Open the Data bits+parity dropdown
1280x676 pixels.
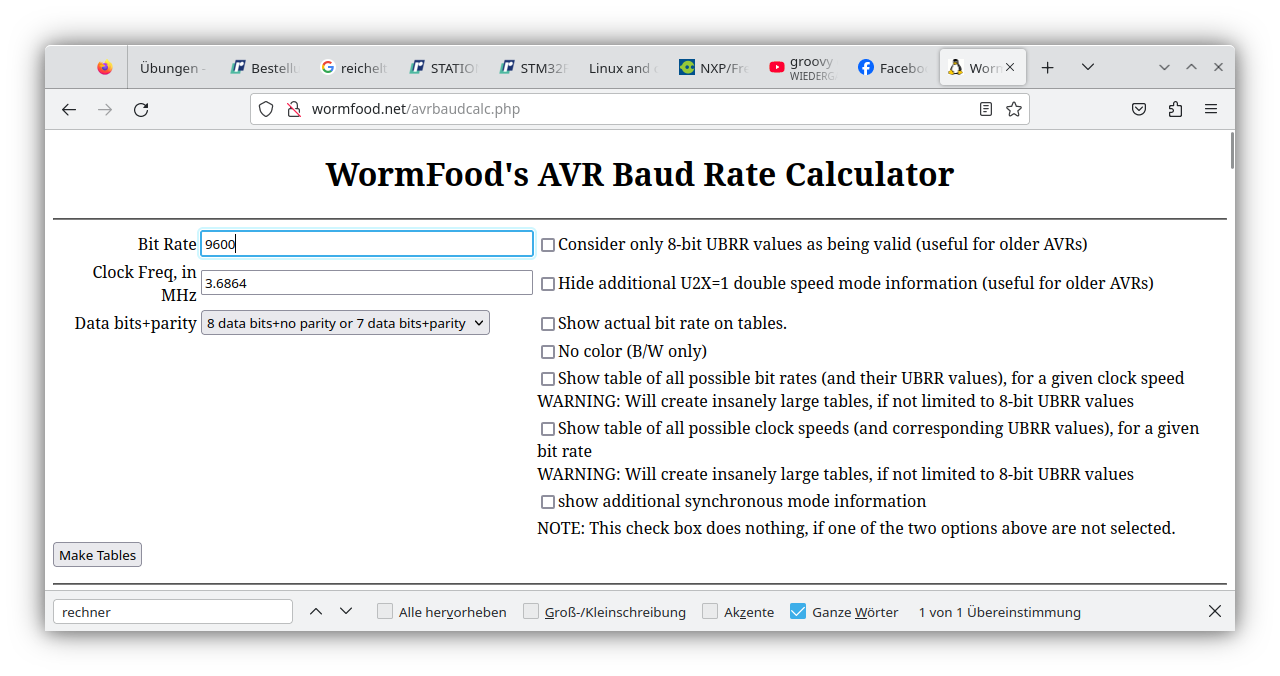pyautogui.click(x=345, y=322)
